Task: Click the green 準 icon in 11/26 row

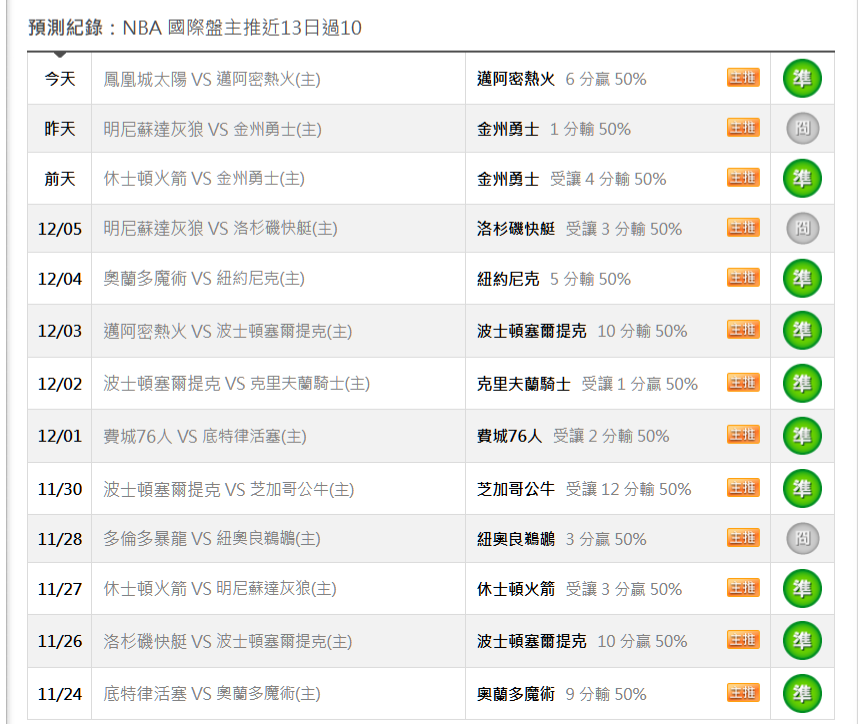Action: (802, 641)
